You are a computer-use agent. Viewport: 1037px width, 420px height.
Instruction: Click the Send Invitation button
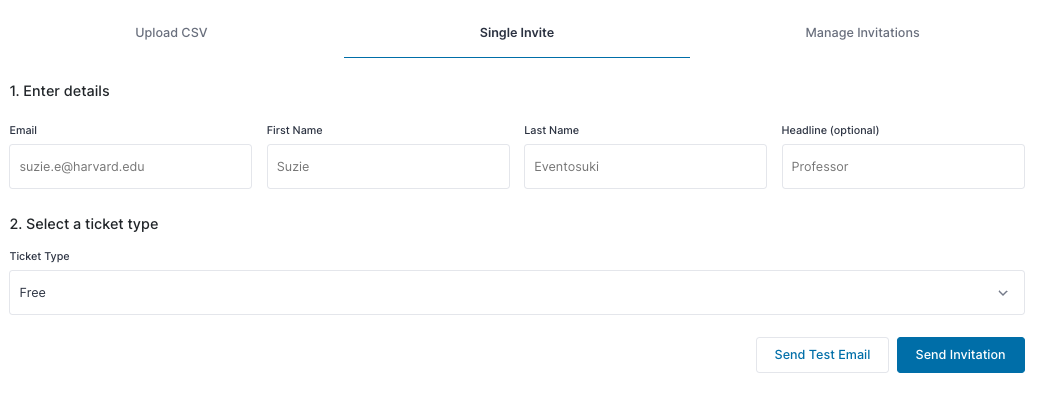[x=960, y=355]
